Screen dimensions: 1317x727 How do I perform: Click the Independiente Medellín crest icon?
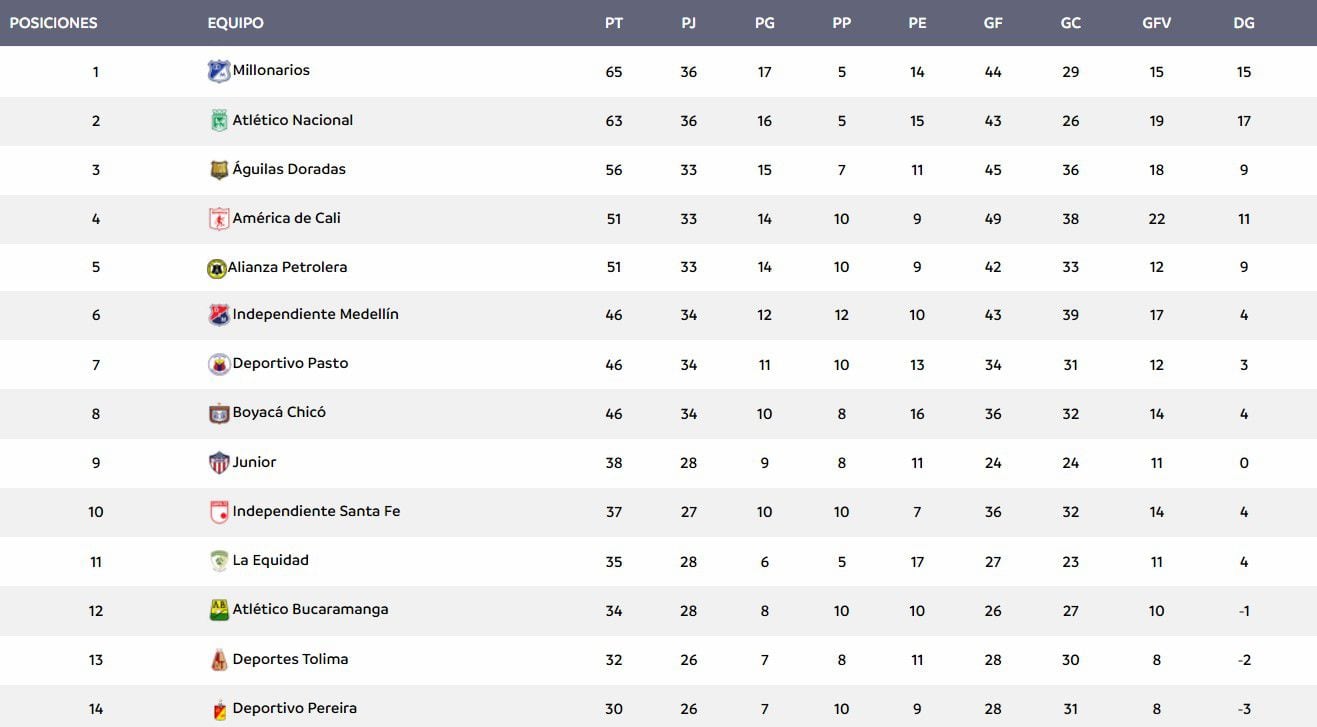click(x=218, y=315)
